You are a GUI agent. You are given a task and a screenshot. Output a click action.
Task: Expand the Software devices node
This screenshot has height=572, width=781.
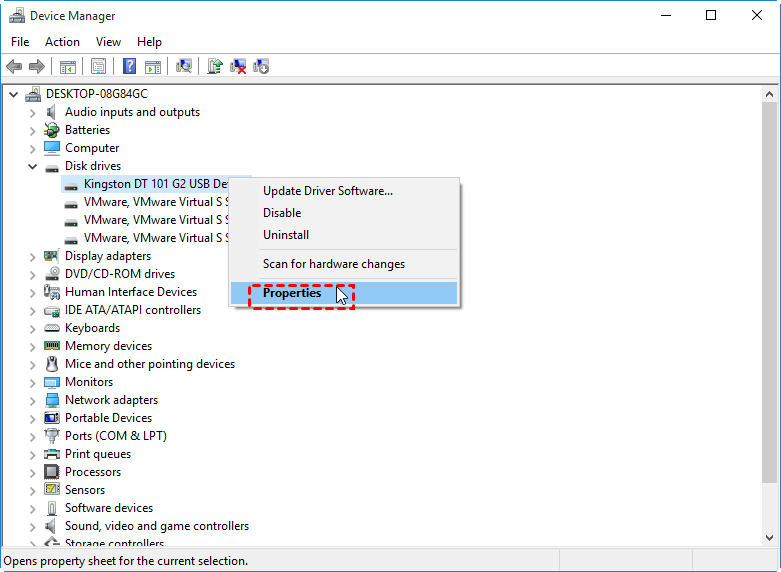(x=32, y=509)
